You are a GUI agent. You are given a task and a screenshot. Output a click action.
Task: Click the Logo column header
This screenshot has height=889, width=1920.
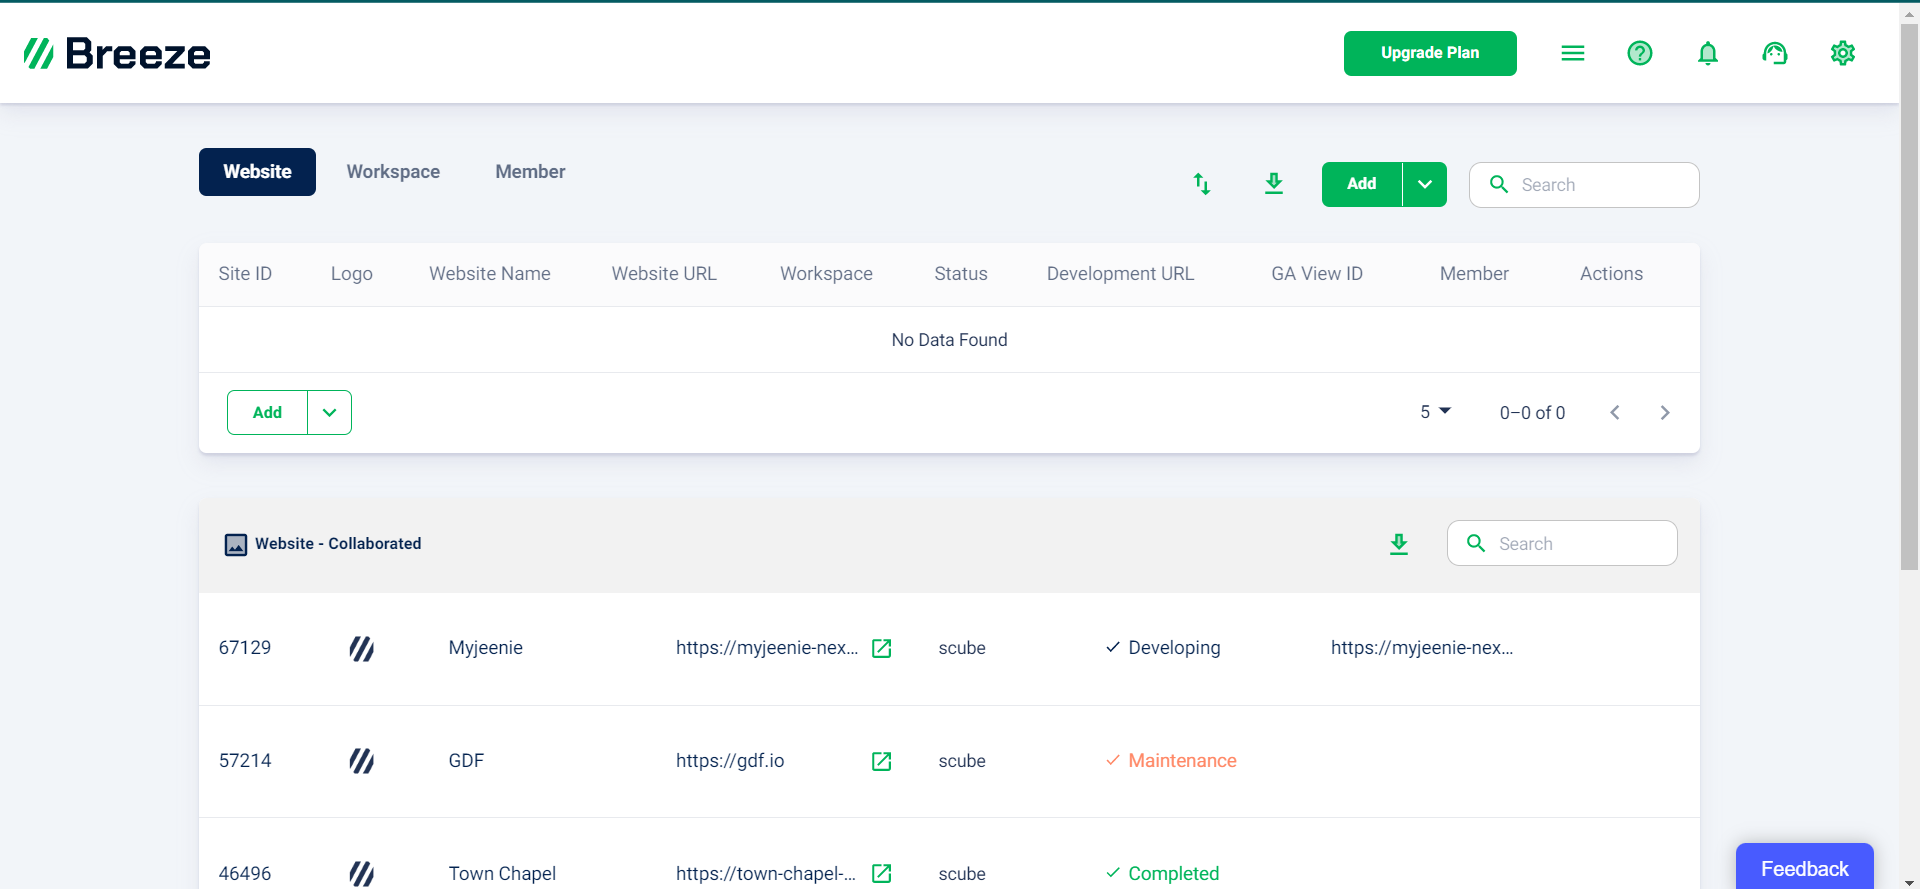click(x=352, y=274)
